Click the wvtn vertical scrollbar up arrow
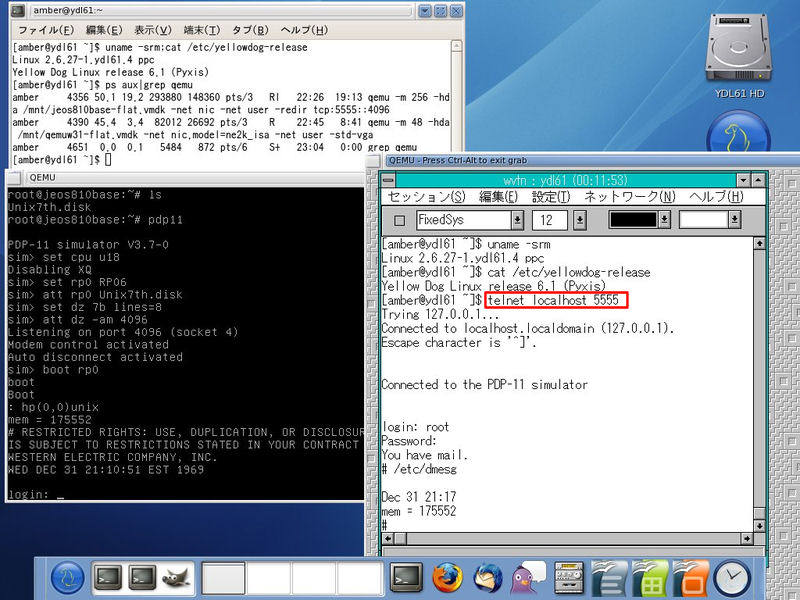 point(759,244)
